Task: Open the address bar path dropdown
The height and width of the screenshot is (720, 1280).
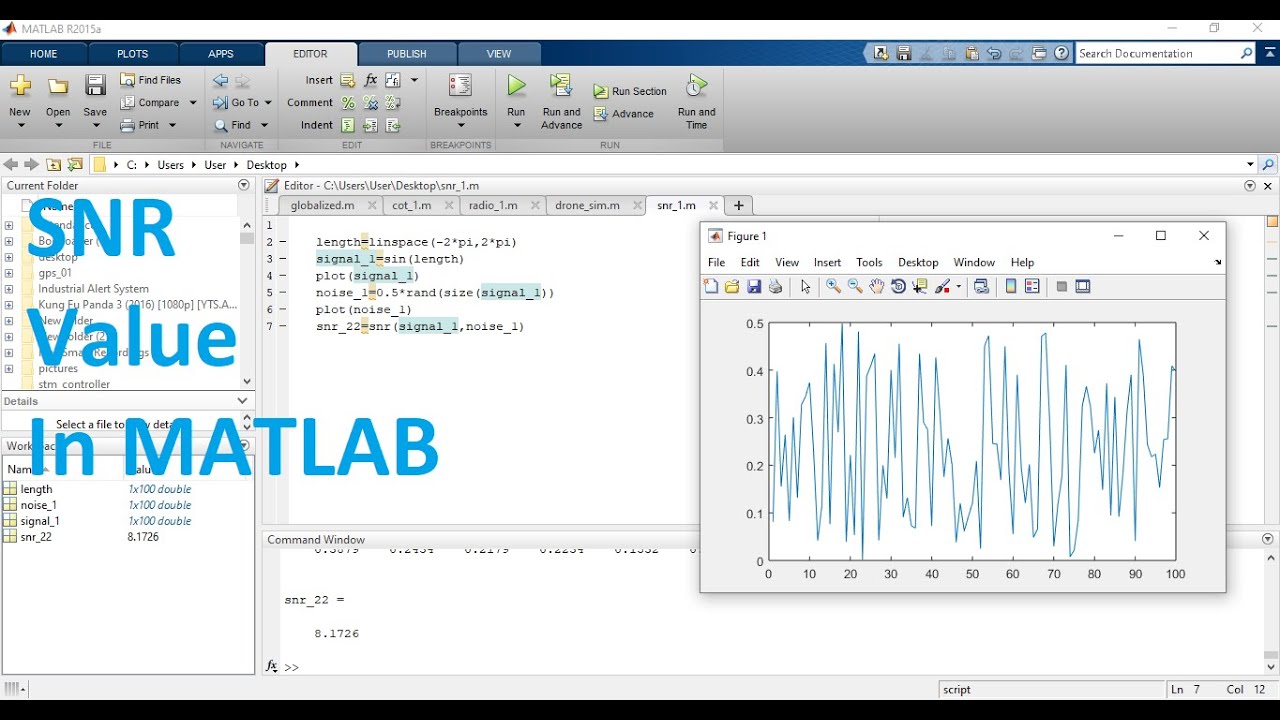Action: tap(1250, 165)
